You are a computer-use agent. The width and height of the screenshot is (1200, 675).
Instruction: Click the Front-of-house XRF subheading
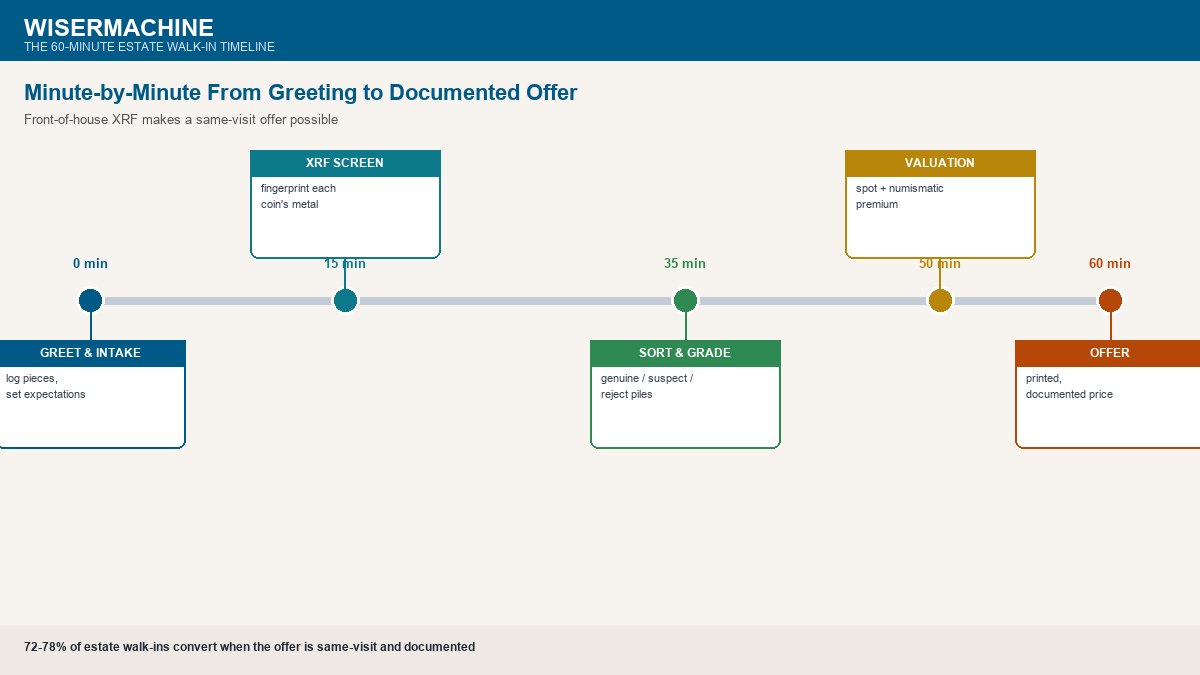pos(181,120)
